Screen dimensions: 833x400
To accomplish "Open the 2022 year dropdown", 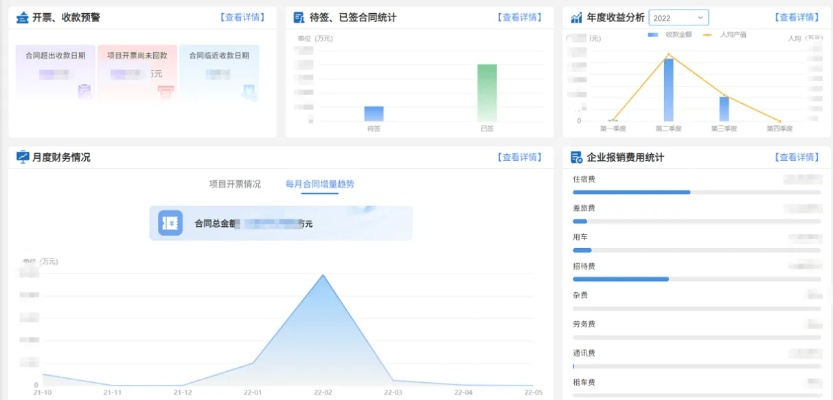I will 678,17.
